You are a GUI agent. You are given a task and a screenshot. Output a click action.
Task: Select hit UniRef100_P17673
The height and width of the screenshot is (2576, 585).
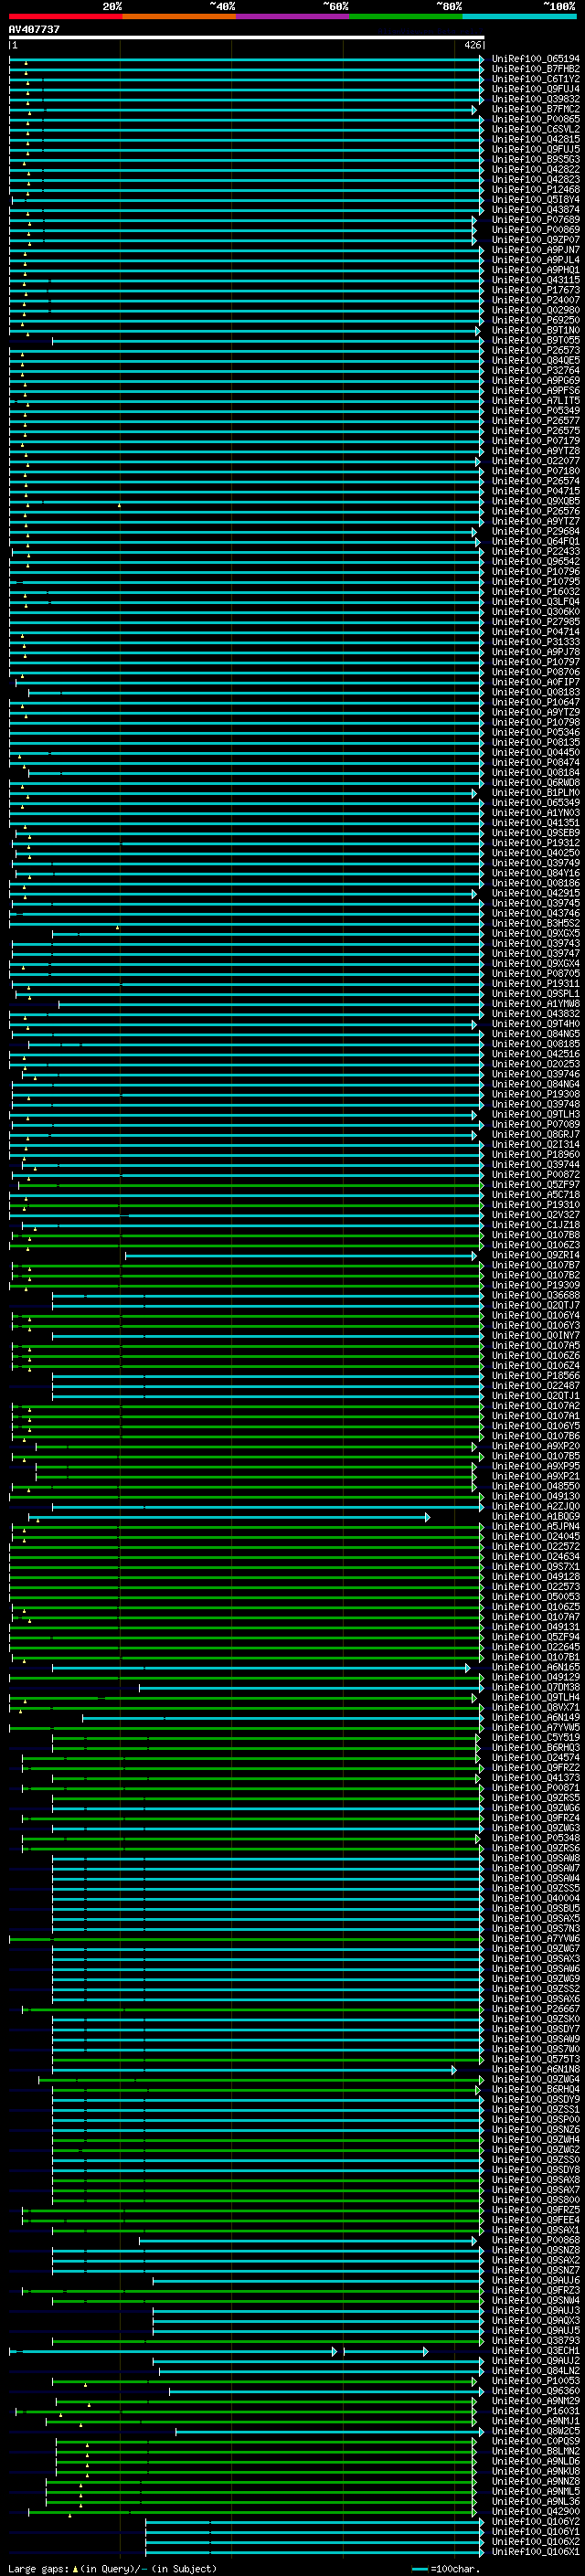536,290
